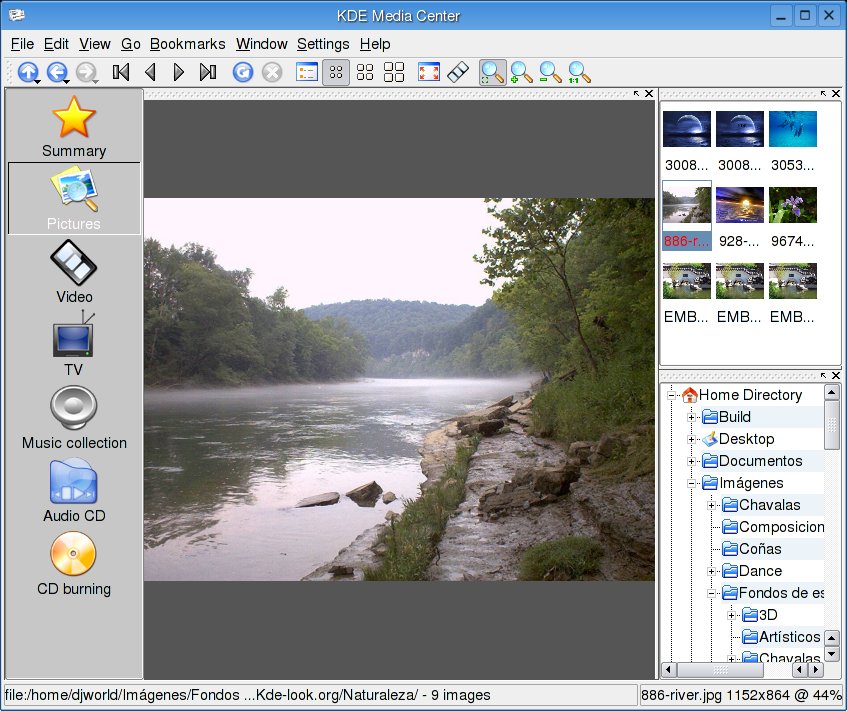847x711 pixels.
Task: Switch to detailed list view icon
Action: 307,72
